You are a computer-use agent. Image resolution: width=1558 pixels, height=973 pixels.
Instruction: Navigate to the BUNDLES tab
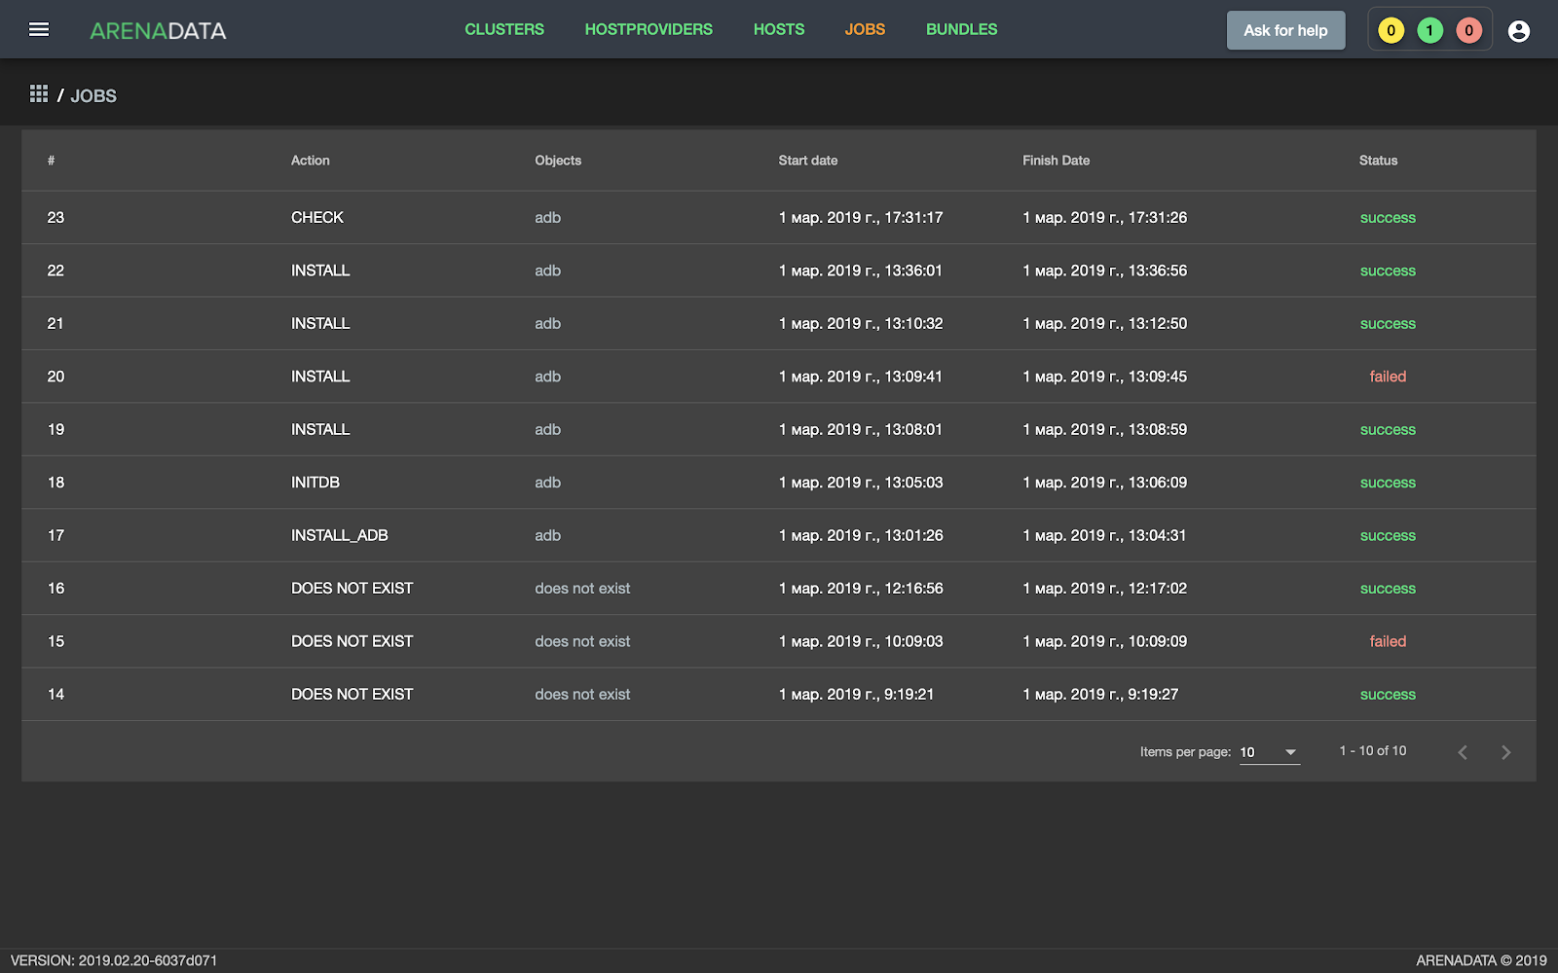(961, 30)
